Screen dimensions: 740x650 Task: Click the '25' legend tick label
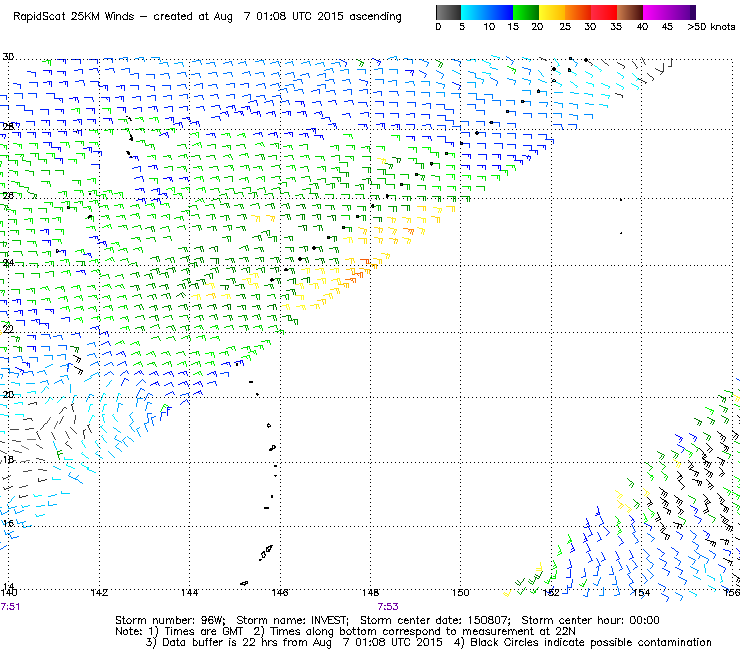(565, 27)
